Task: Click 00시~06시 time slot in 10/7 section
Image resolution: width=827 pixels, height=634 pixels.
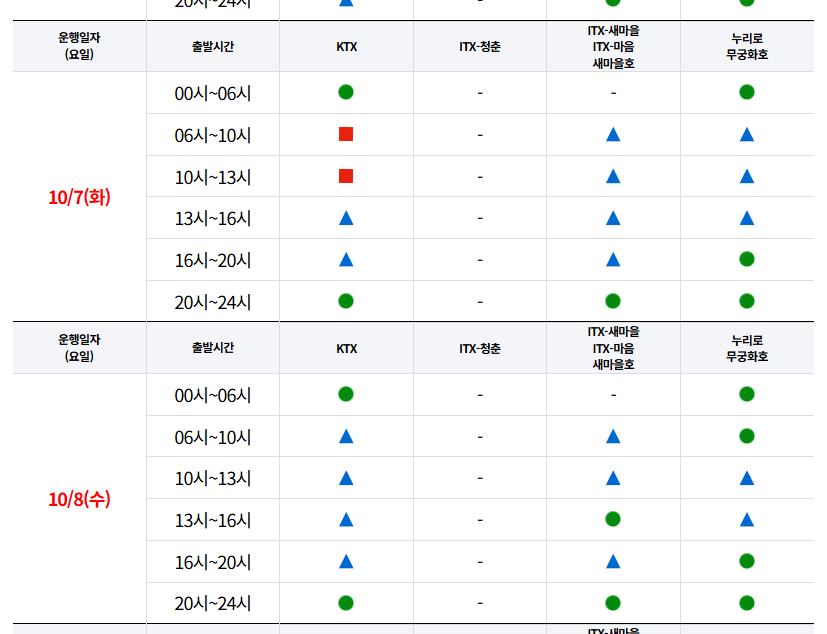Action: pos(213,93)
